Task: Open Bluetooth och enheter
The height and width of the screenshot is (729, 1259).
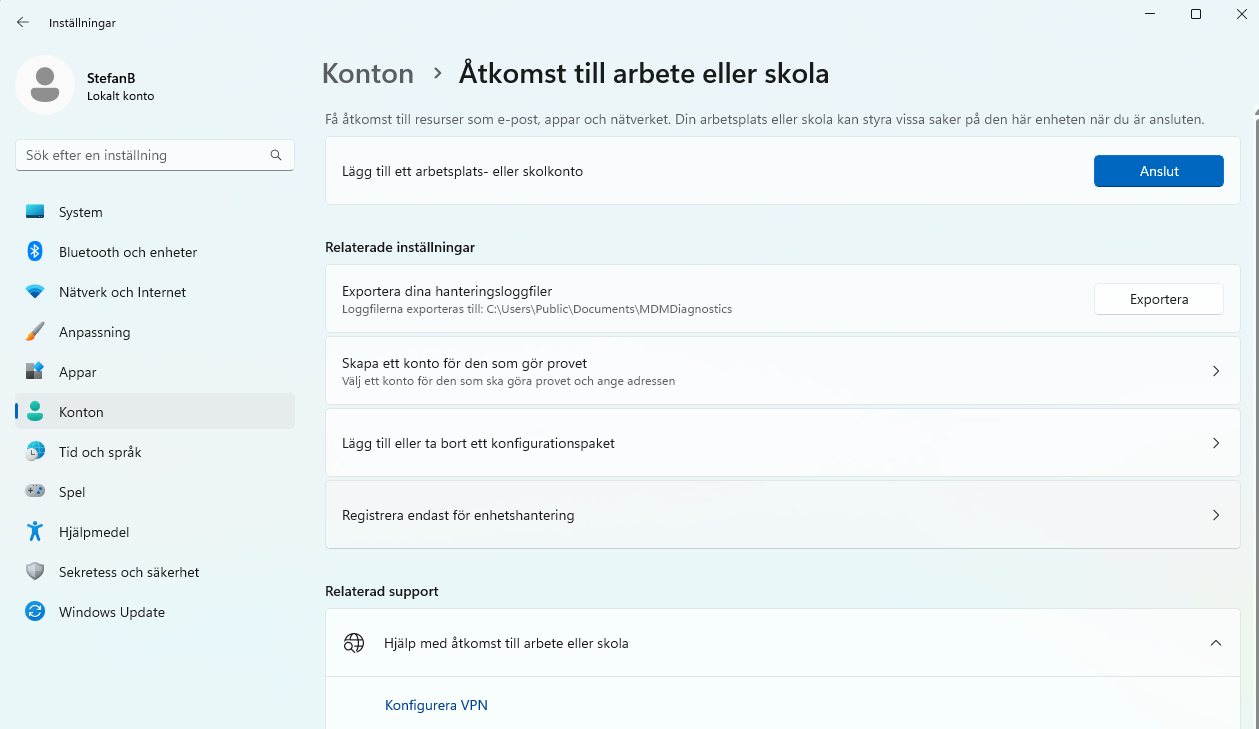Action: [x=155, y=252]
